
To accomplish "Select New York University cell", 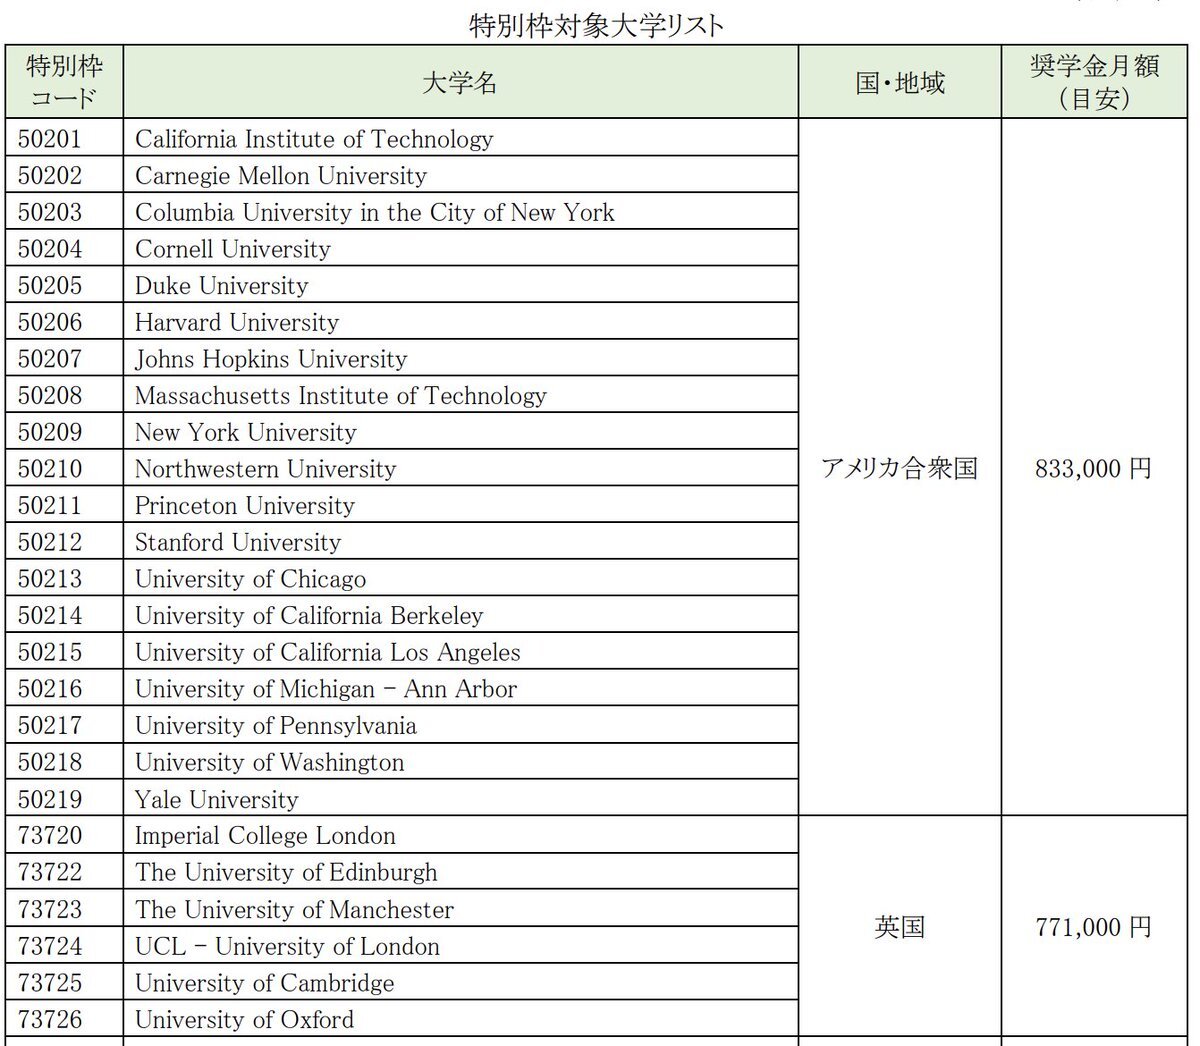I will click(x=461, y=432).
